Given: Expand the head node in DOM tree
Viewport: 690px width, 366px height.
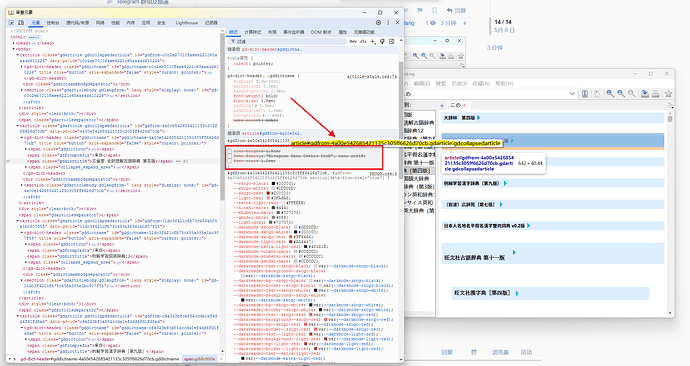Looking at the screenshot, I should [14, 44].
